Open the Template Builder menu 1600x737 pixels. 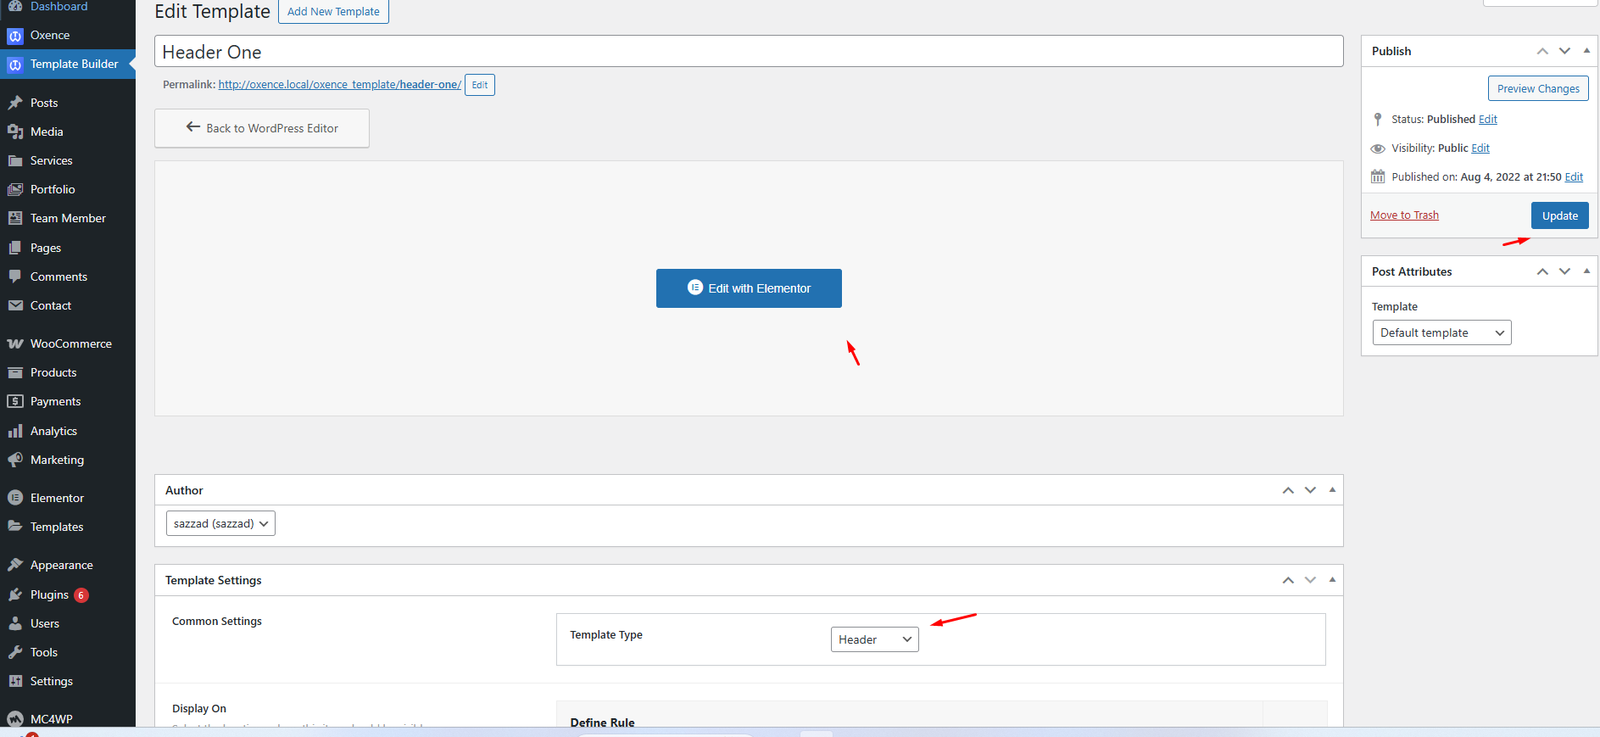click(73, 64)
